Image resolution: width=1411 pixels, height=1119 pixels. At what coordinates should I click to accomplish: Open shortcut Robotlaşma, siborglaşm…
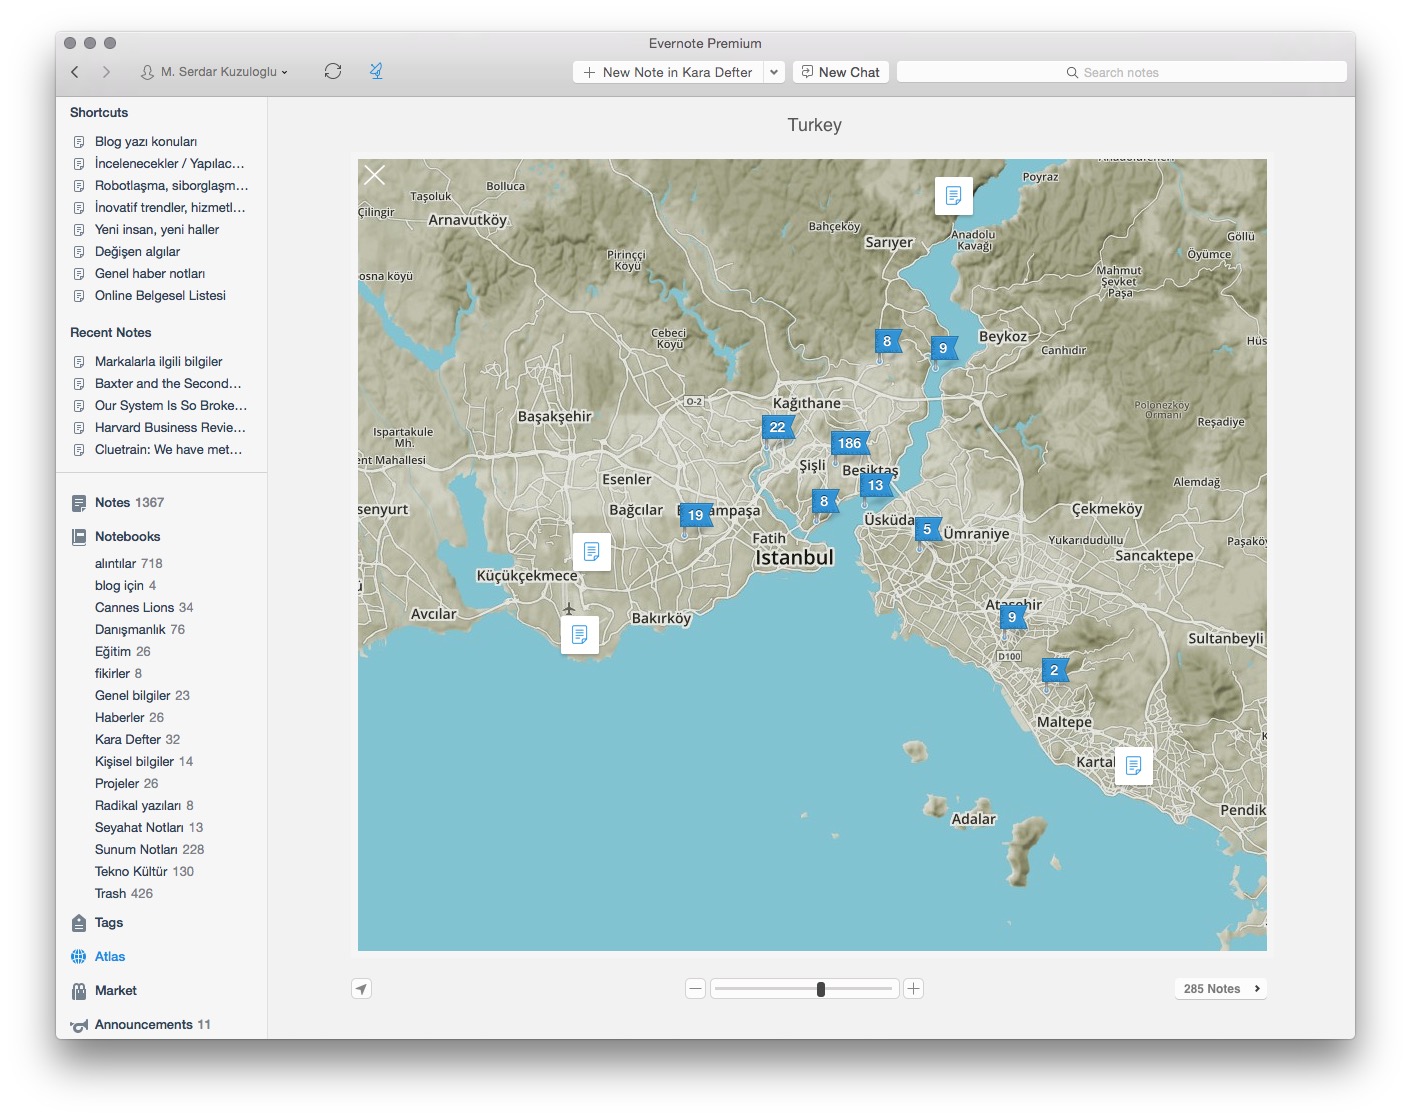(x=171, y=186)
